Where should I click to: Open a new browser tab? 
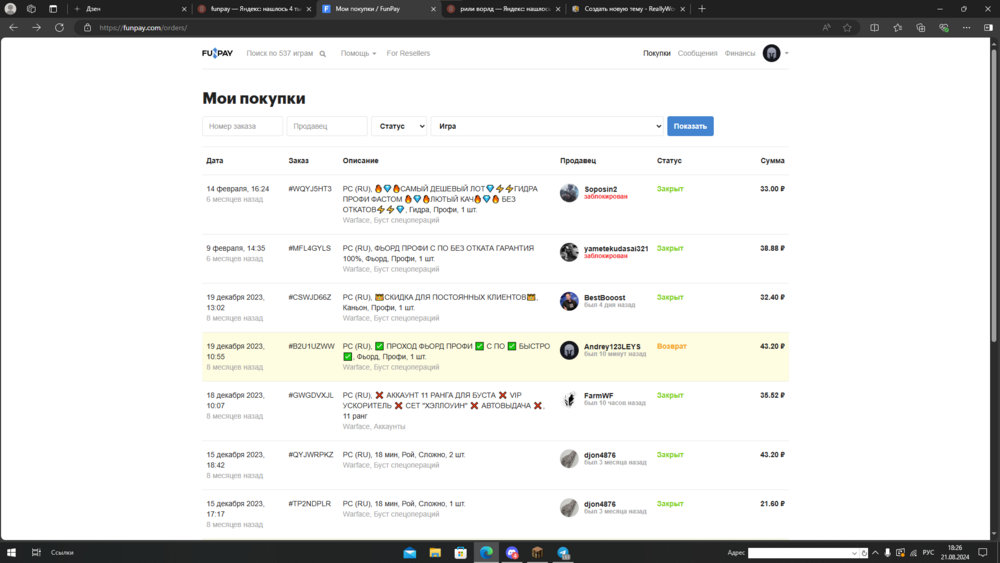click(x=702, y=9)
